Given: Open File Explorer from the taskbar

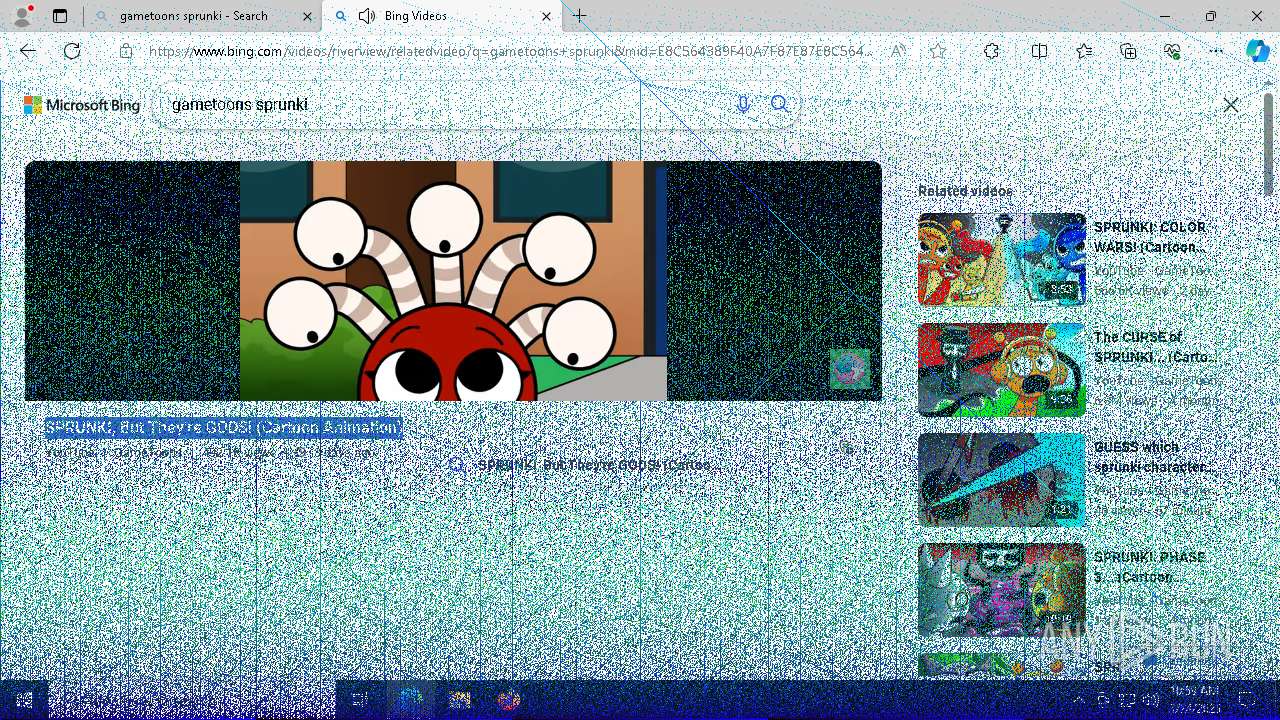Looking at the screenshot, I should coord(460,700).
